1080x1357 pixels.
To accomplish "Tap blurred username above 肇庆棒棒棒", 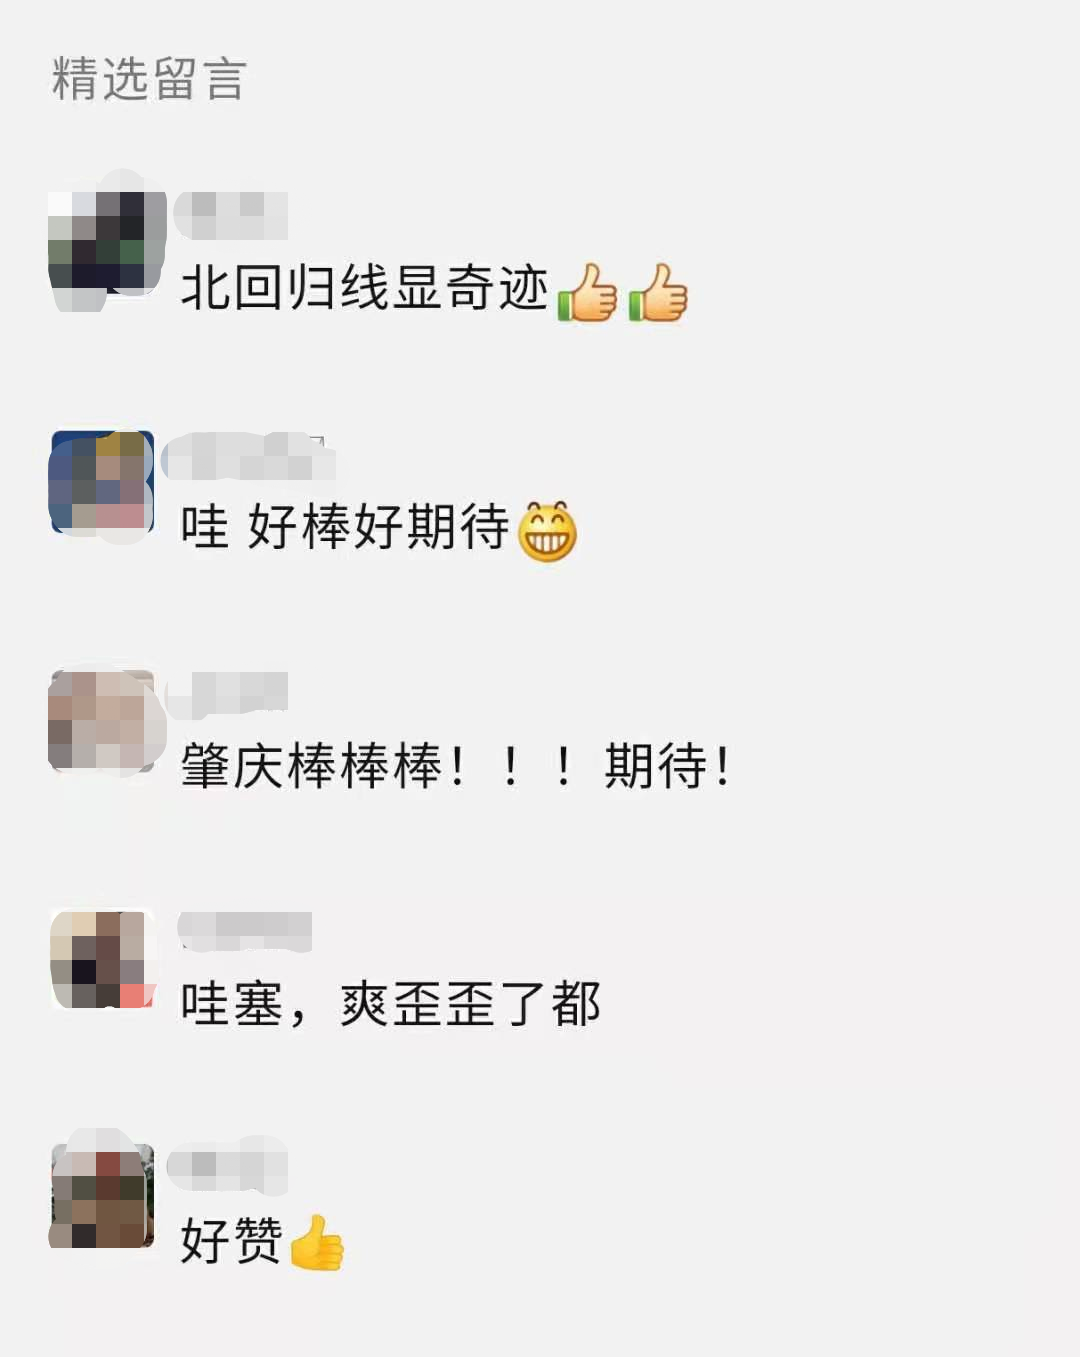I will point(228,695).
